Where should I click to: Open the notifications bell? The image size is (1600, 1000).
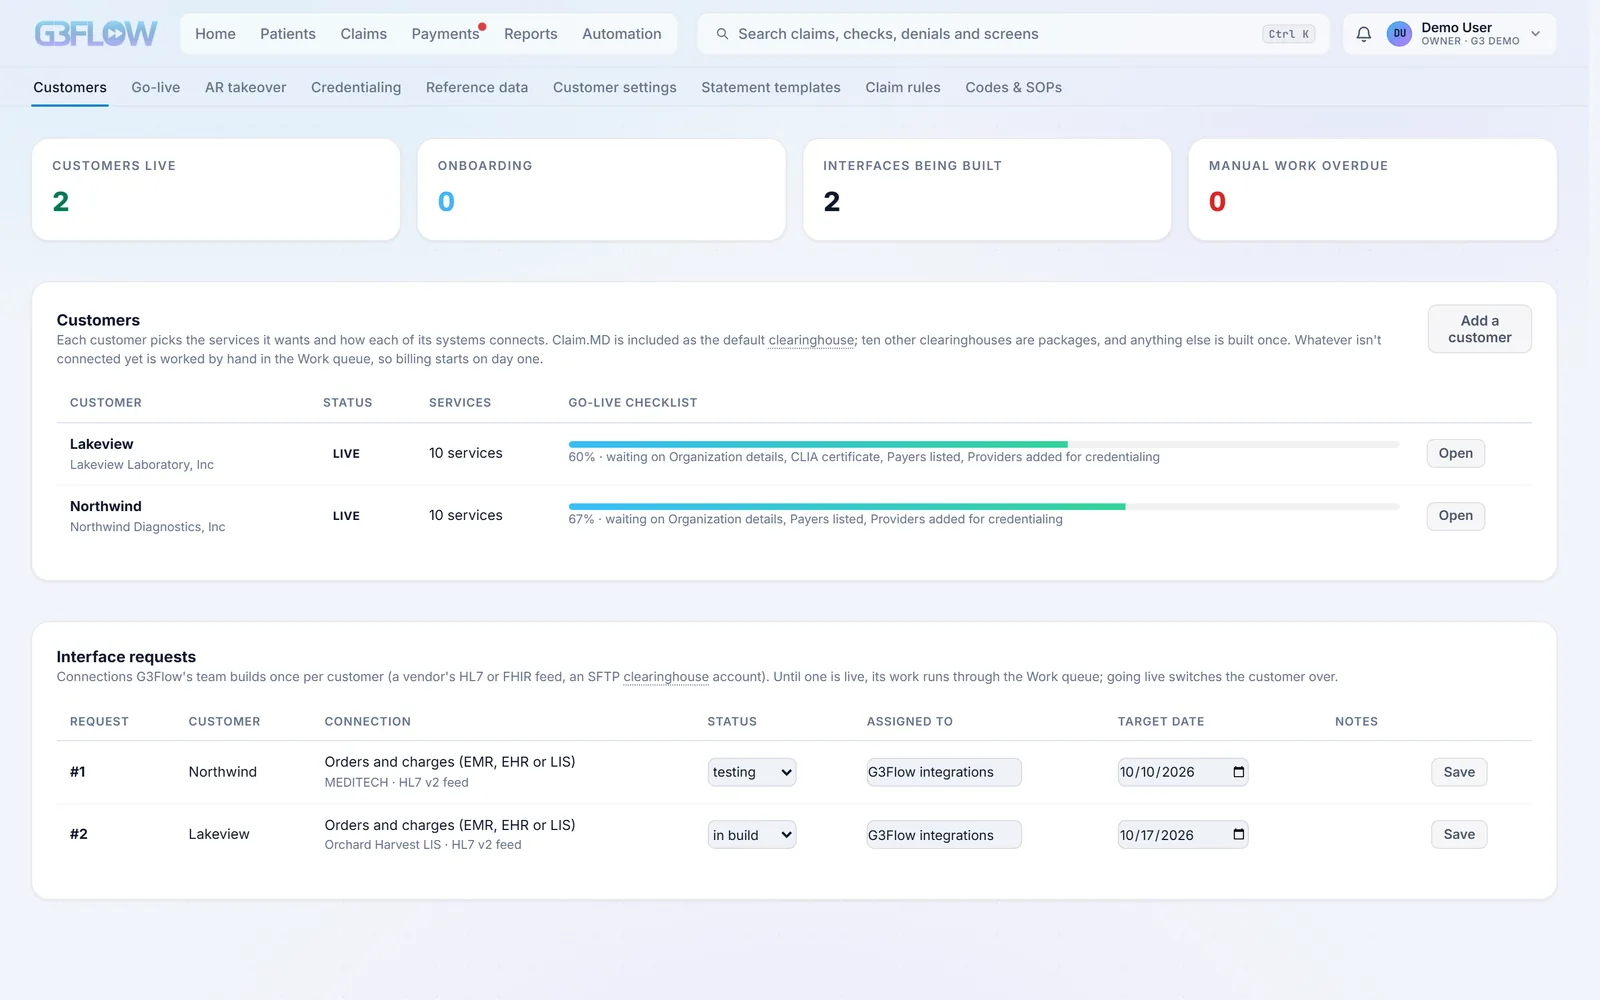[x=1363, y=34]
